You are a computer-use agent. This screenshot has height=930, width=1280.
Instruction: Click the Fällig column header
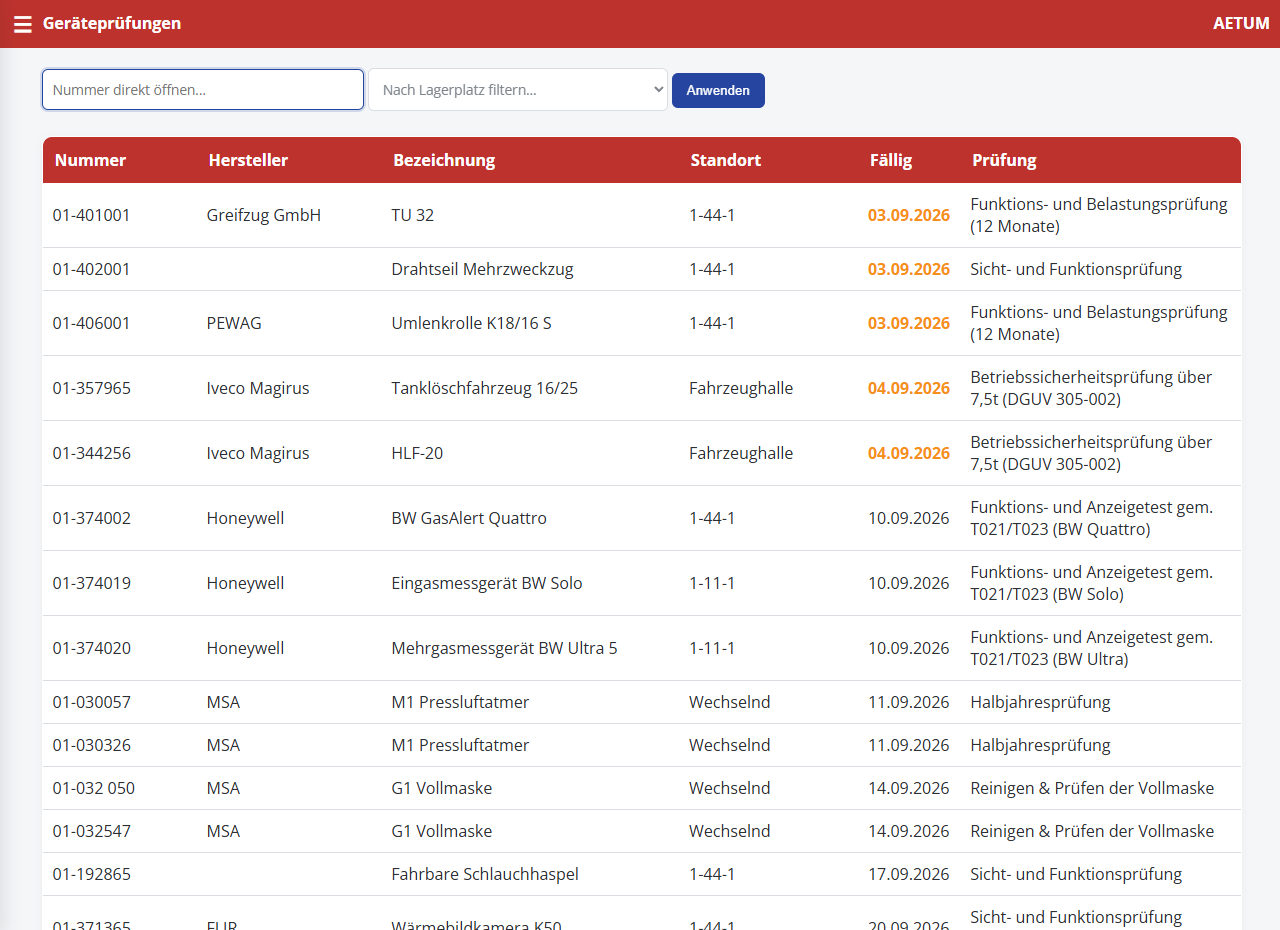pos(891,160)
